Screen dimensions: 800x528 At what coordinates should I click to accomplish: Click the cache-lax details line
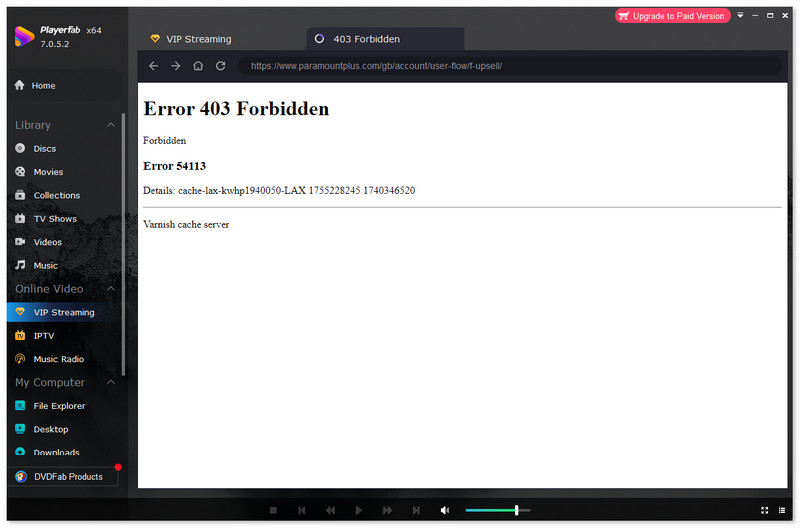click(x=279, y=190)
